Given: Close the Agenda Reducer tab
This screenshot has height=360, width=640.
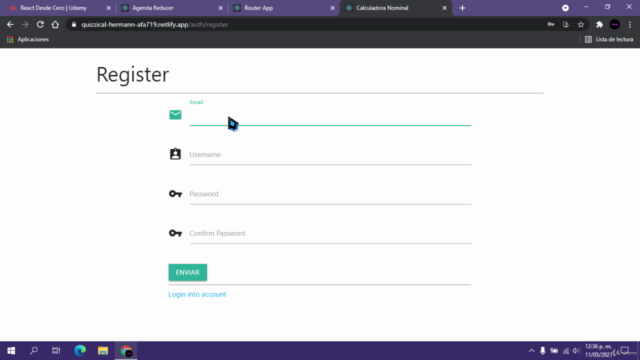Looking at the screenshot, I should pos(220,8).
